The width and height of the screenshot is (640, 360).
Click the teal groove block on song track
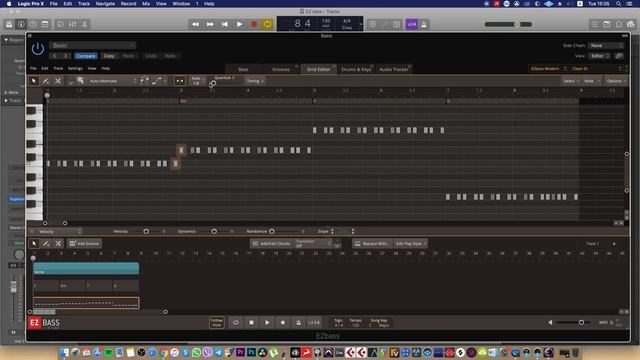pos(86,268)
